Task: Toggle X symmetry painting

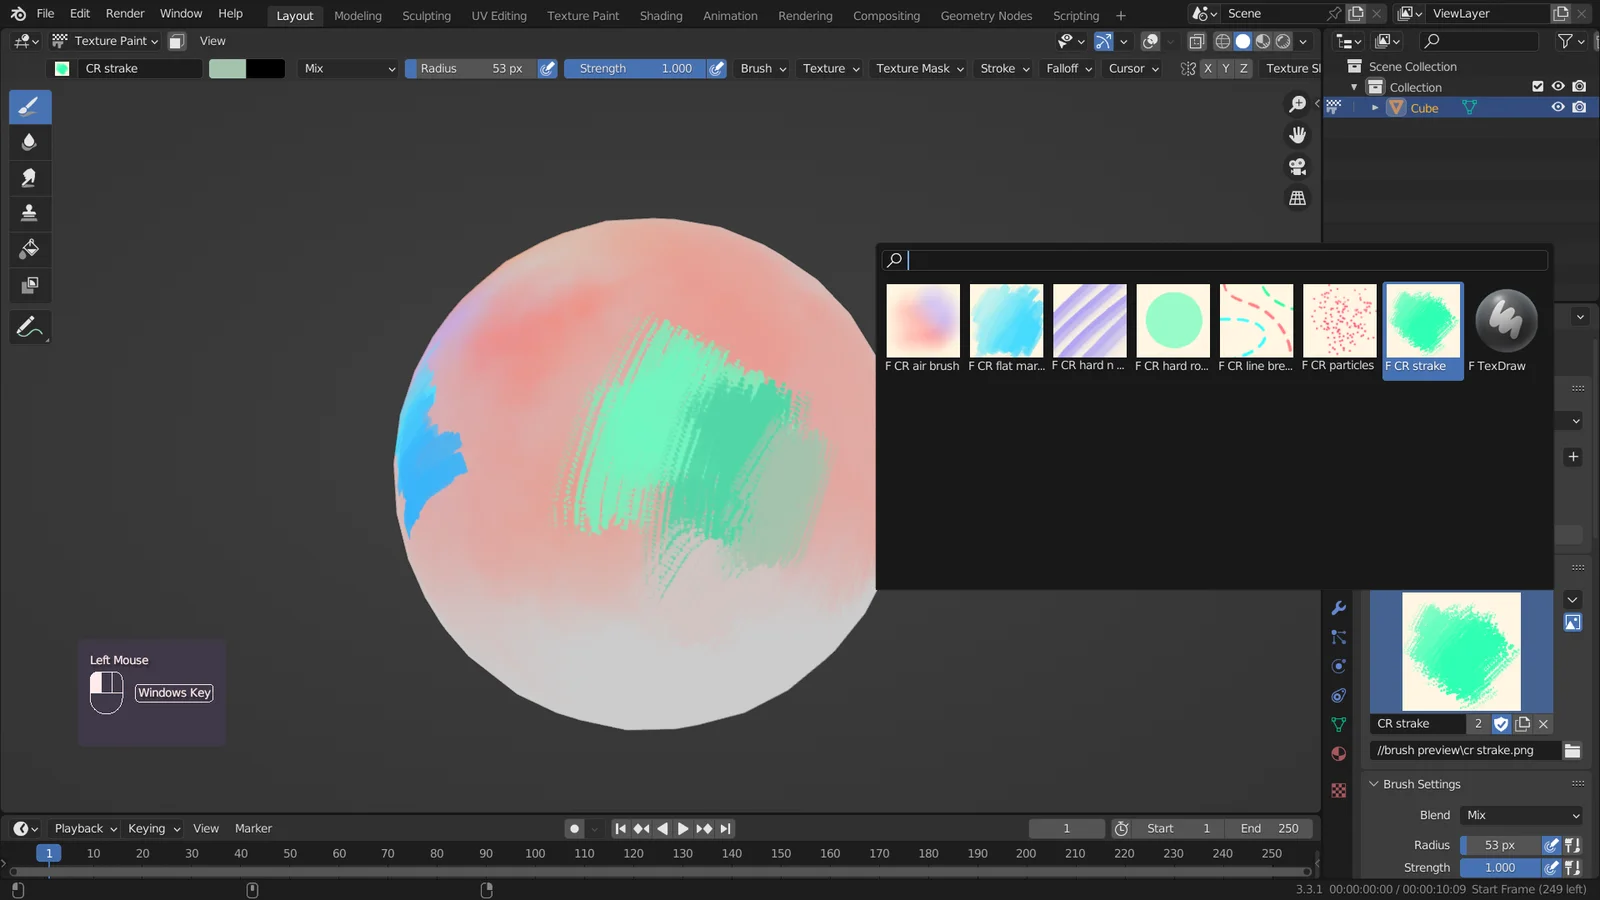Action: [x=1208, y=68]
